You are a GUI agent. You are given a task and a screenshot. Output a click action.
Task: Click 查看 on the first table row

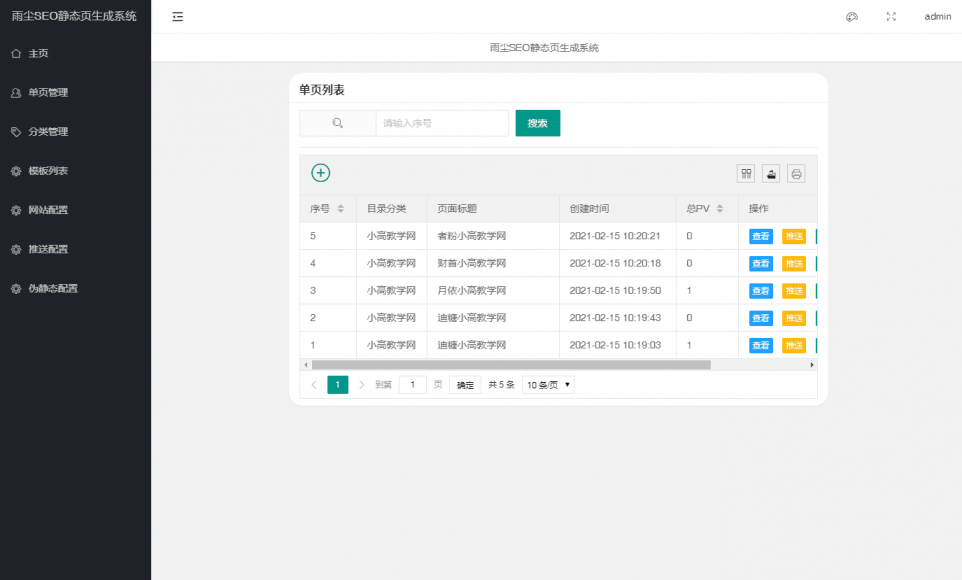[x=760, y=236]
